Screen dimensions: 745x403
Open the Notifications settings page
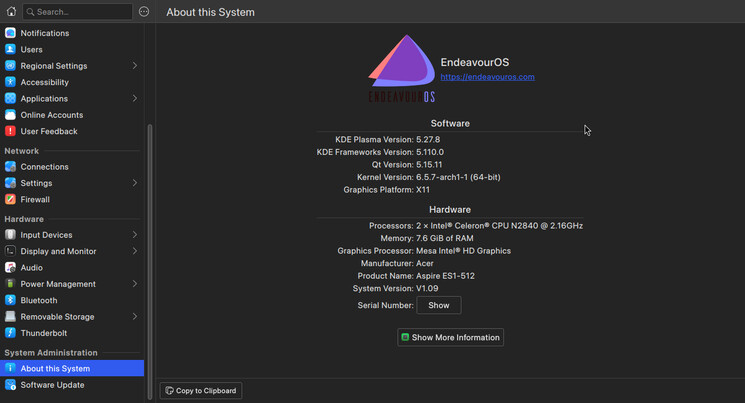pyautogui.click(x=72, y=33)
